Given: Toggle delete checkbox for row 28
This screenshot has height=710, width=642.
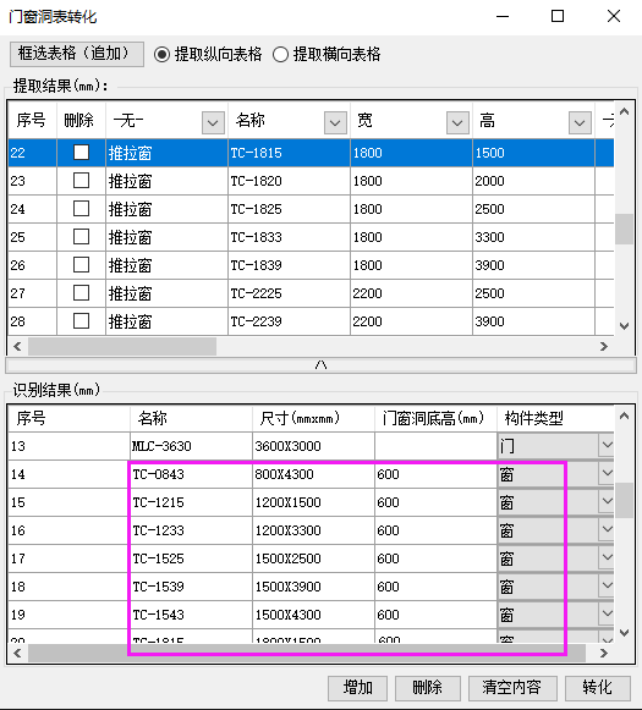Looking at the screenshot, I should [x=81, y=321].
